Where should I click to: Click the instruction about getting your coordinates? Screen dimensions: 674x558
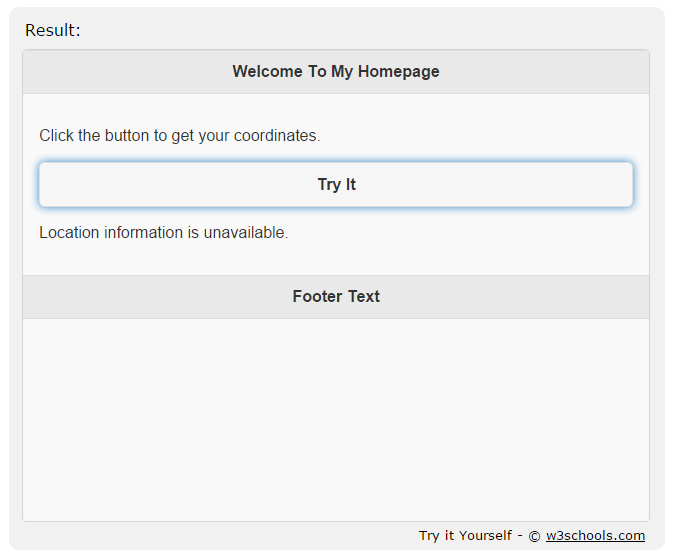[x=180, y=136]
